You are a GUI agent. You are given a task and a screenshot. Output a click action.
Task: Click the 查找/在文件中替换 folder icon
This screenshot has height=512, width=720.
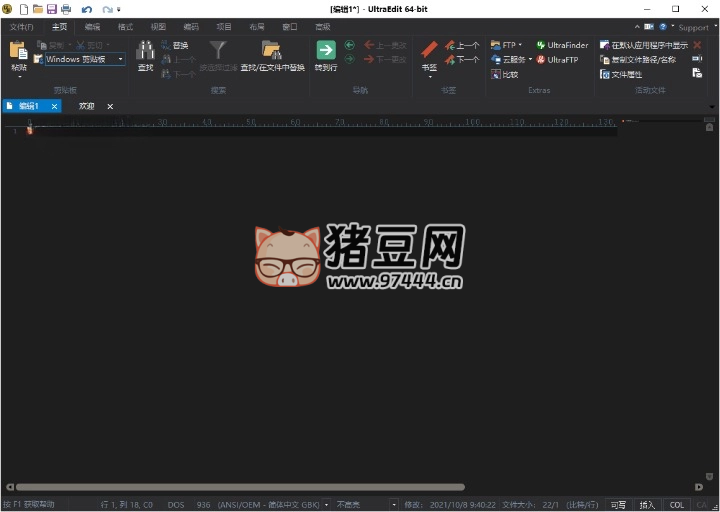pyautogui.click(x=272, y=50)
